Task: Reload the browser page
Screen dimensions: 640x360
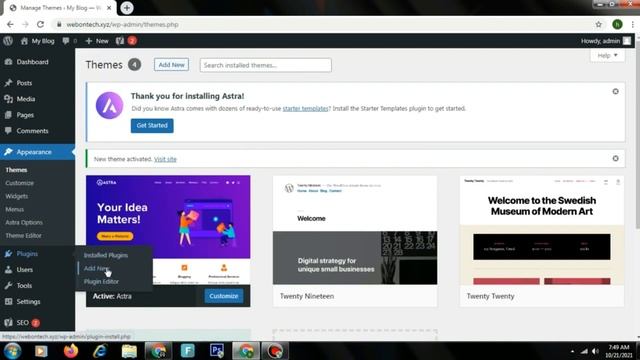Action: (x=40, y=24)
